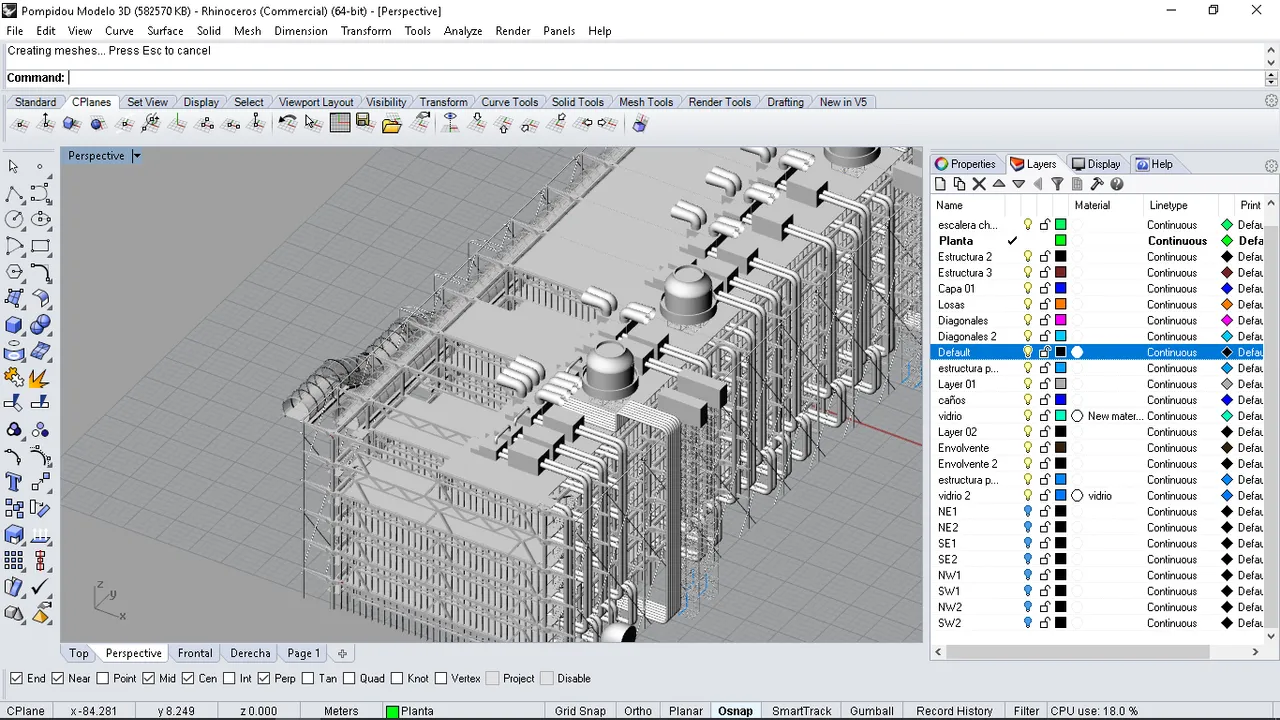Enable the Quad osnap checkbox

(x=349, y=678)
